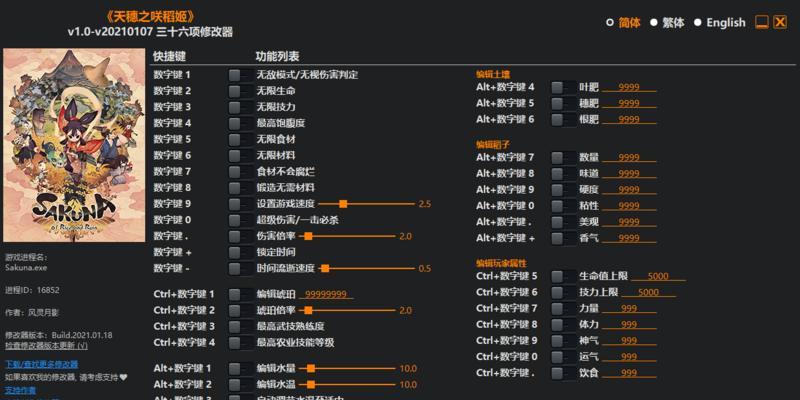
Task: Enable 锻造无需材料 toggle
Action: (240, 188)
